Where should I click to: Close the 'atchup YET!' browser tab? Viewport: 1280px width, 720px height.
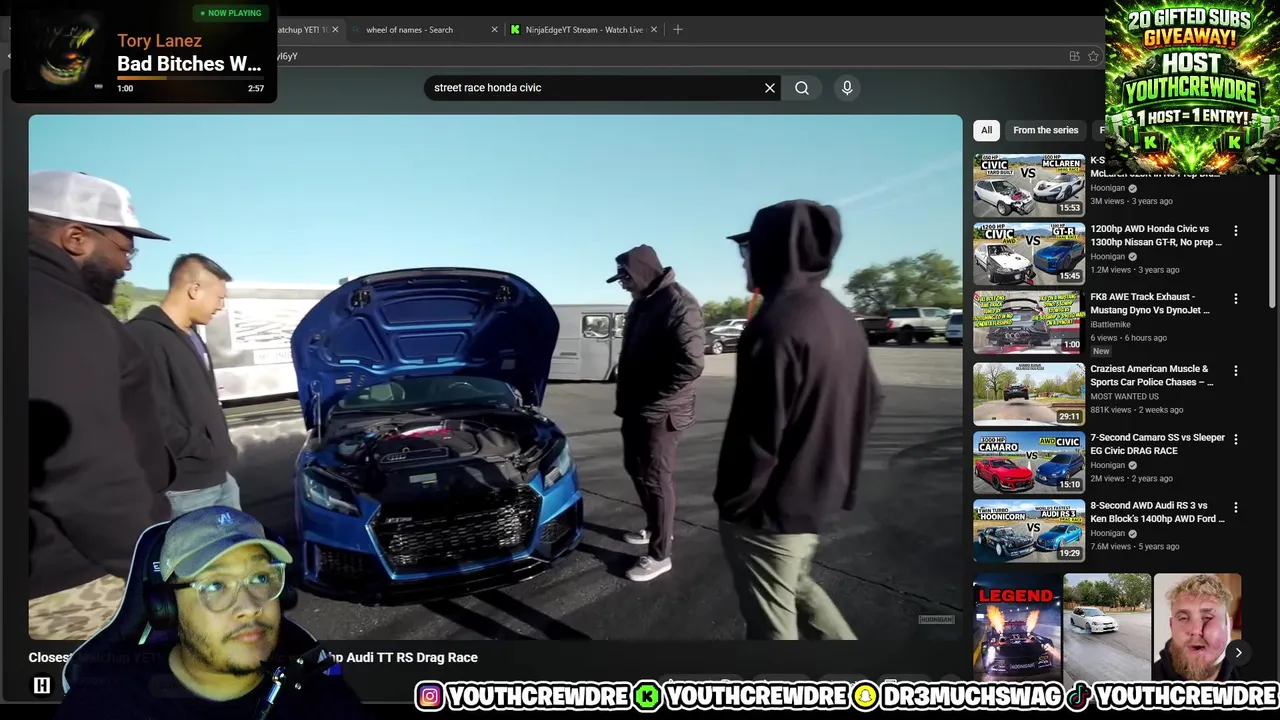(x=335, y=30)
